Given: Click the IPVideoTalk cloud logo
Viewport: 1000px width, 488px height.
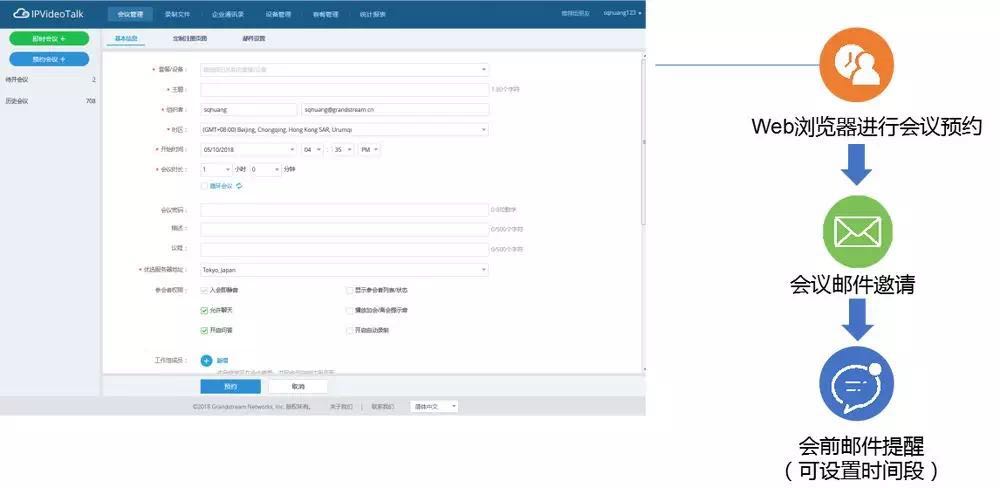Looking at the screenshot, I should pos(48,13).
